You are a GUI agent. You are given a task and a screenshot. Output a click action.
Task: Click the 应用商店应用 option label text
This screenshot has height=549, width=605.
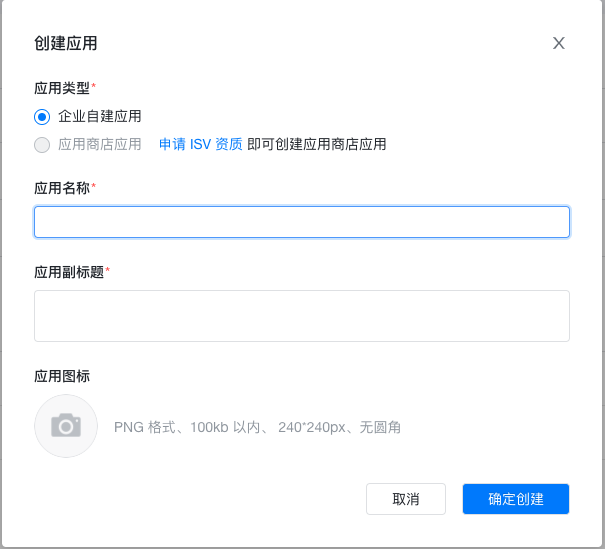click(x=100, y=144)
